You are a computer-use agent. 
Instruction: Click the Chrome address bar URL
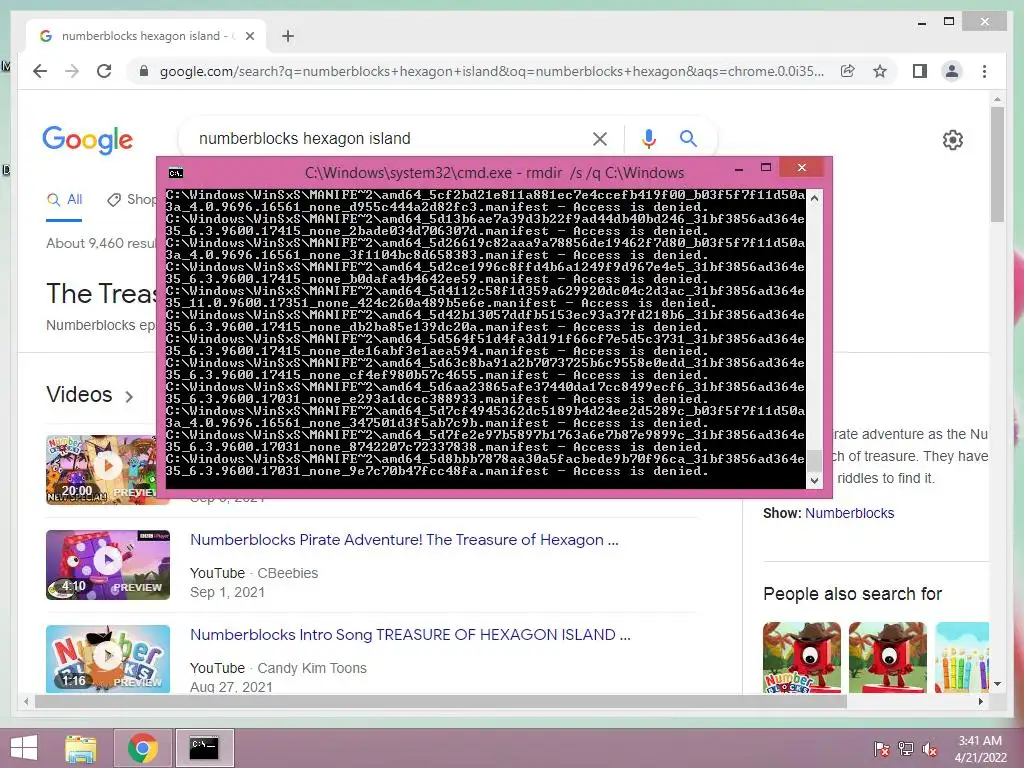[492, 71]
